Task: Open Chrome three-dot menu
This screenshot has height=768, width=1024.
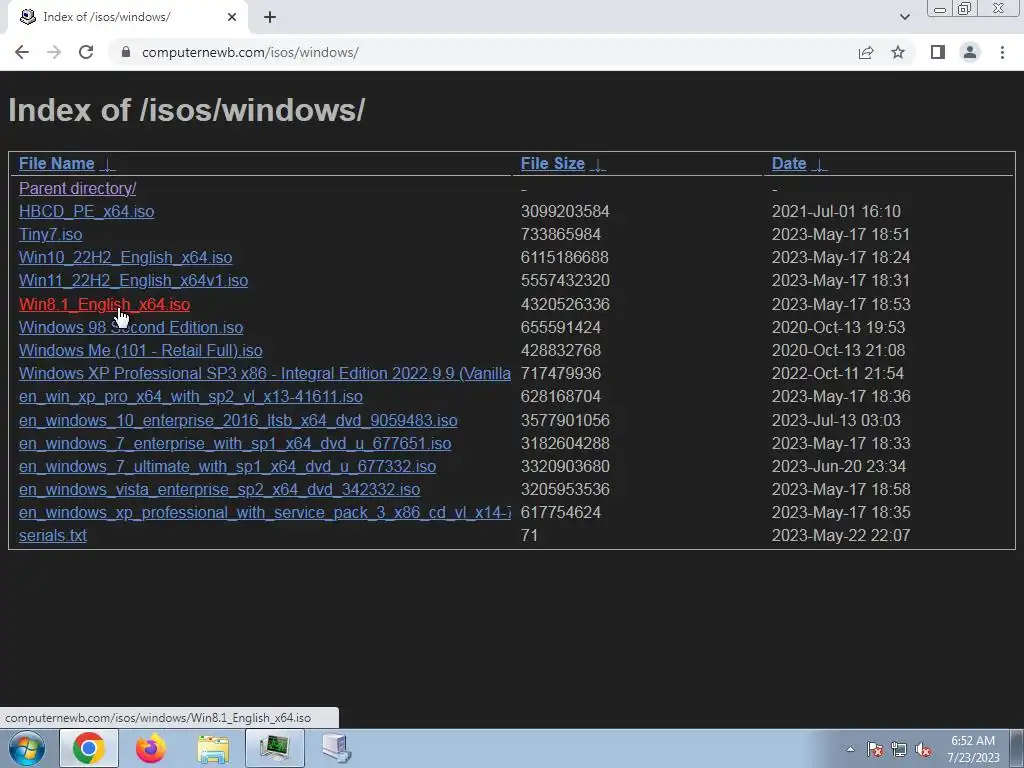Action: click(1002, 52)
